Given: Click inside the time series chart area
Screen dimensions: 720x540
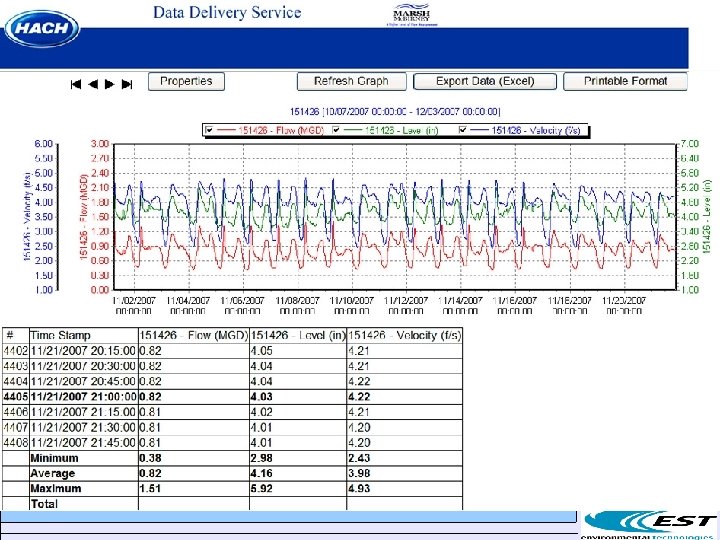Looking at the screenshot, I should click(395, 217).
